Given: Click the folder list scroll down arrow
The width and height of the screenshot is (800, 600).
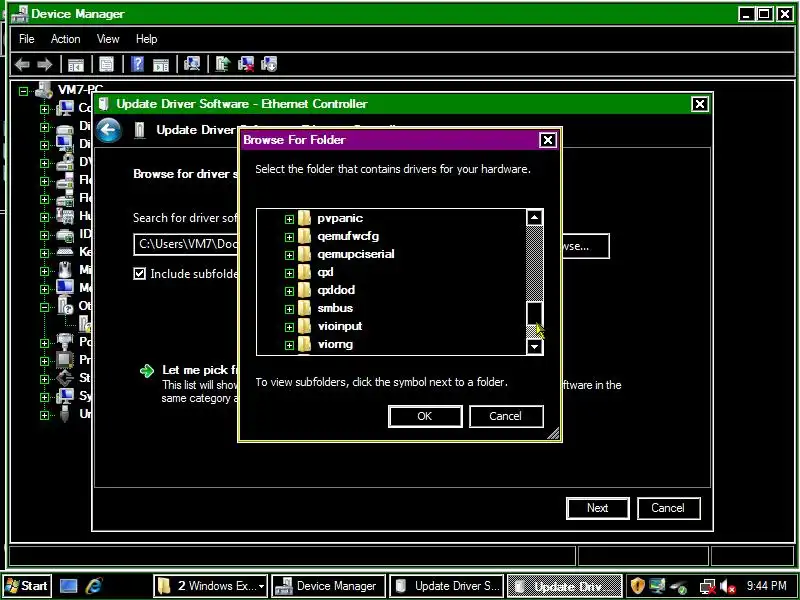Looking at the screenshot, I should point(534,347).
